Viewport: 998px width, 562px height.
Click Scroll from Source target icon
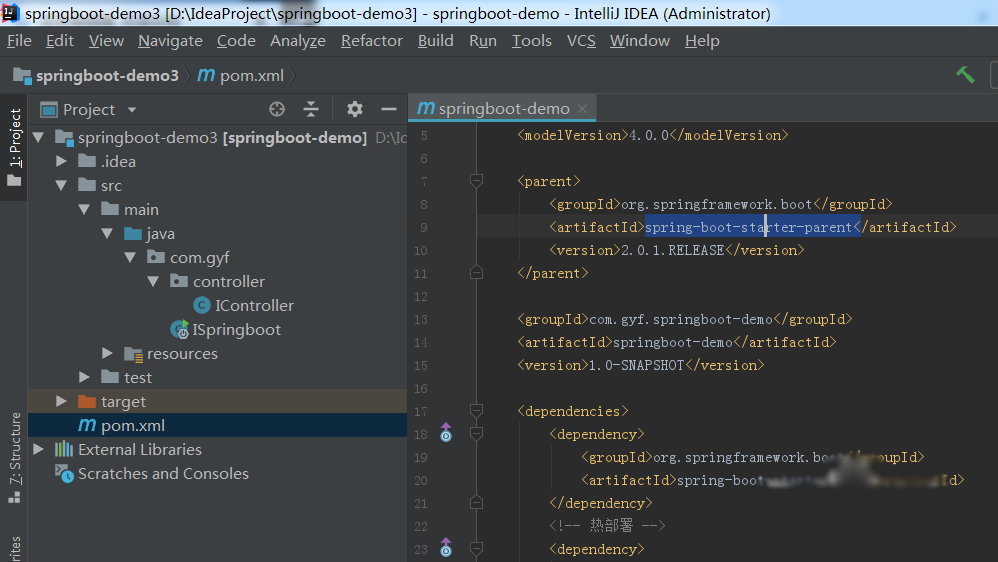(277, 109)
